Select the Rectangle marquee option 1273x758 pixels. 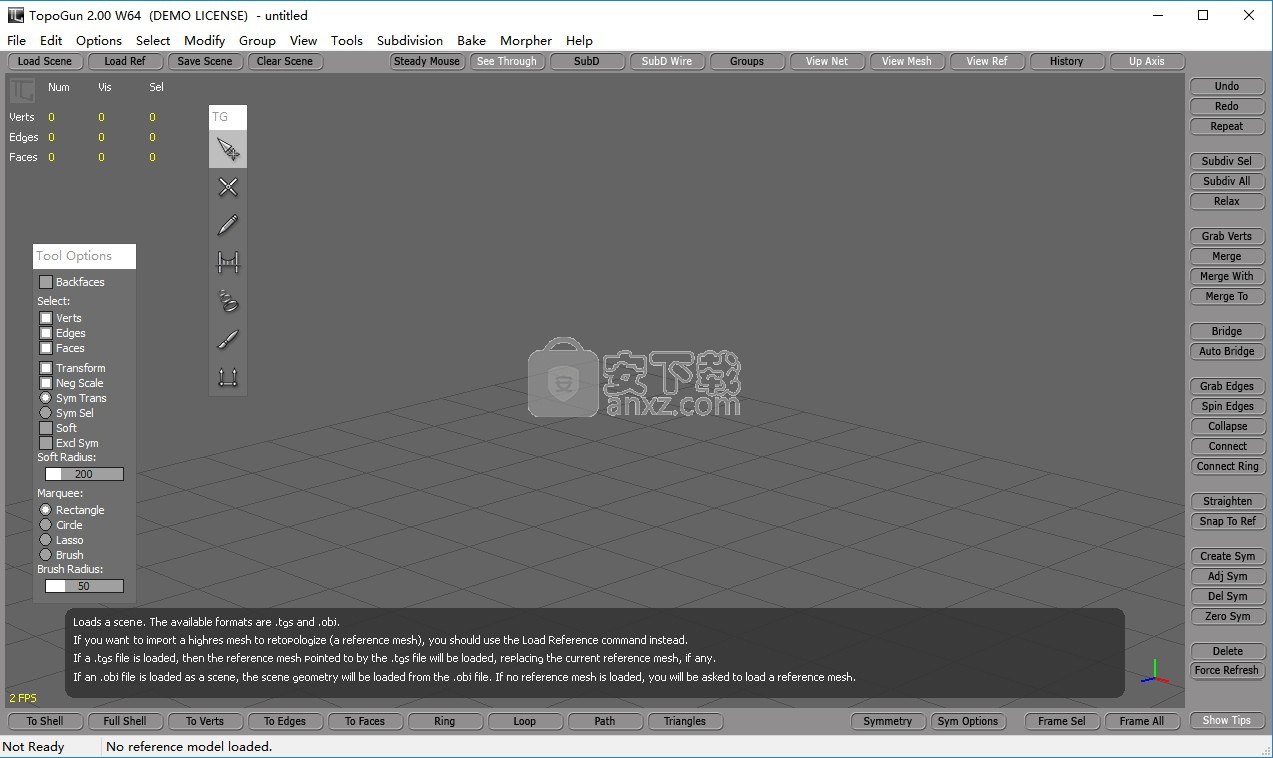(46, 510)
